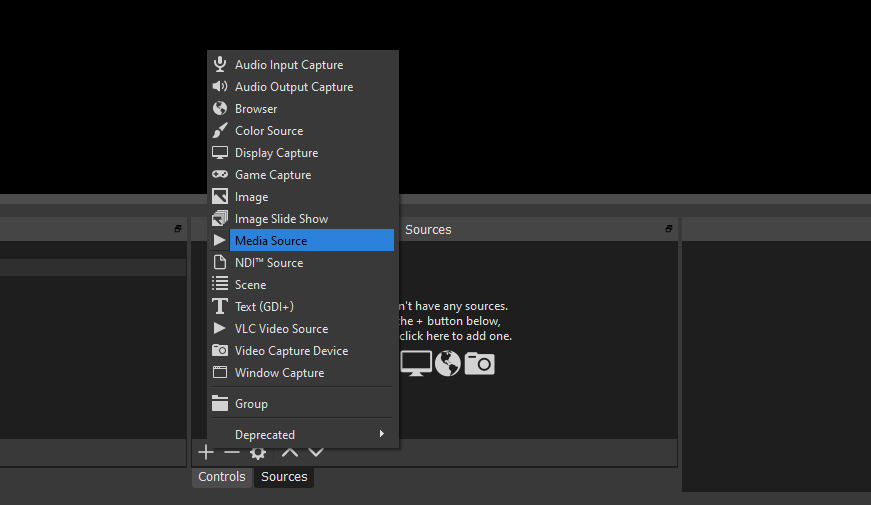The width and height of the screenshot is (871, 505).
Task: Undock the Sources panel using float icon
Action: click(669, 229)
